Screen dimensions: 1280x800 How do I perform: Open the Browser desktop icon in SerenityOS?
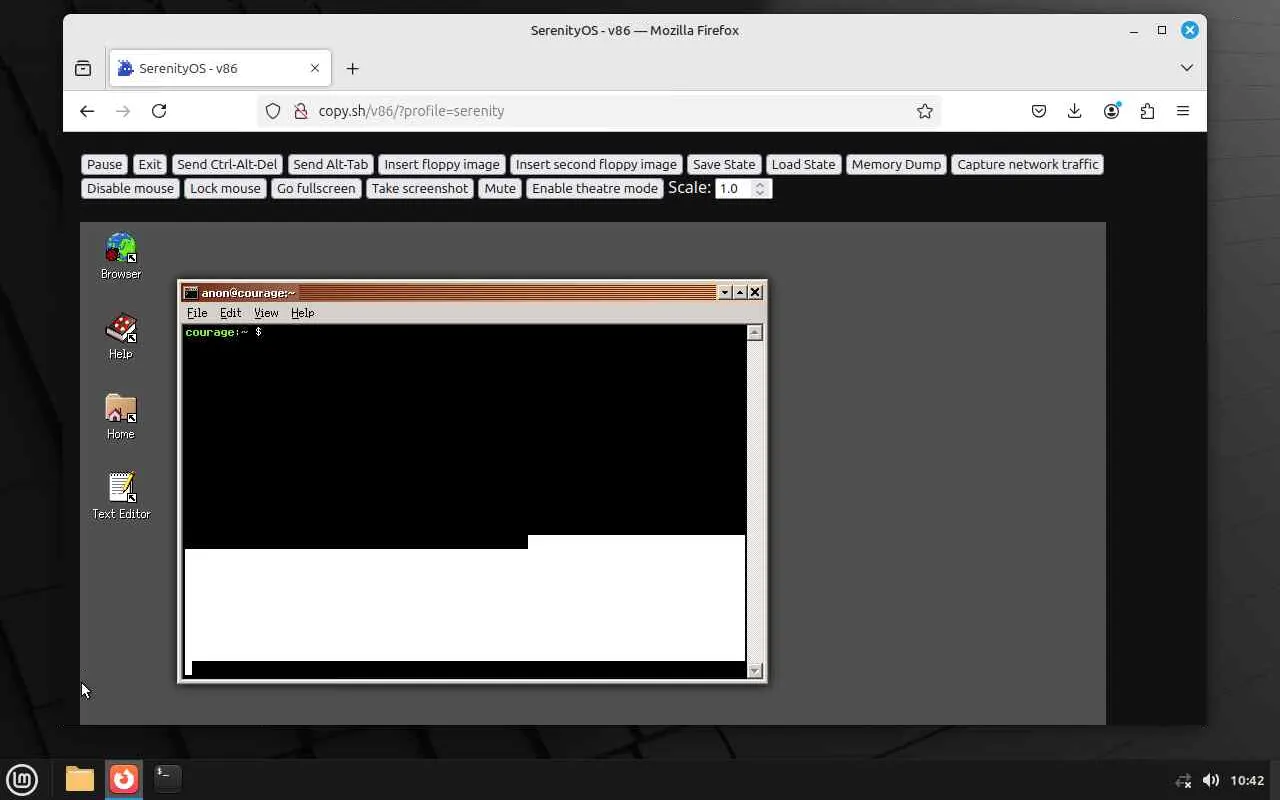tap(121, 256)
